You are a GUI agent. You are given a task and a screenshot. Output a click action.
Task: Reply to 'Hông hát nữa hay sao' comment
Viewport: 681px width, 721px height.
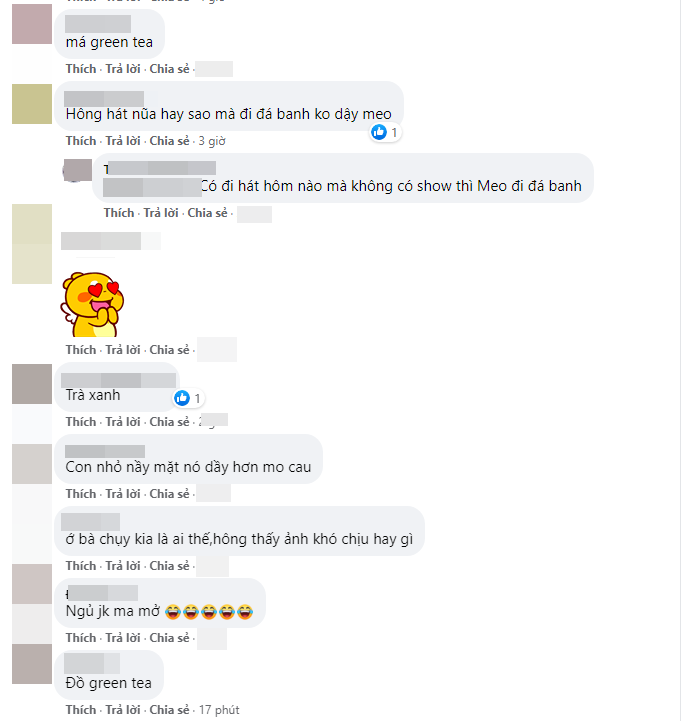tap(123, 141)
